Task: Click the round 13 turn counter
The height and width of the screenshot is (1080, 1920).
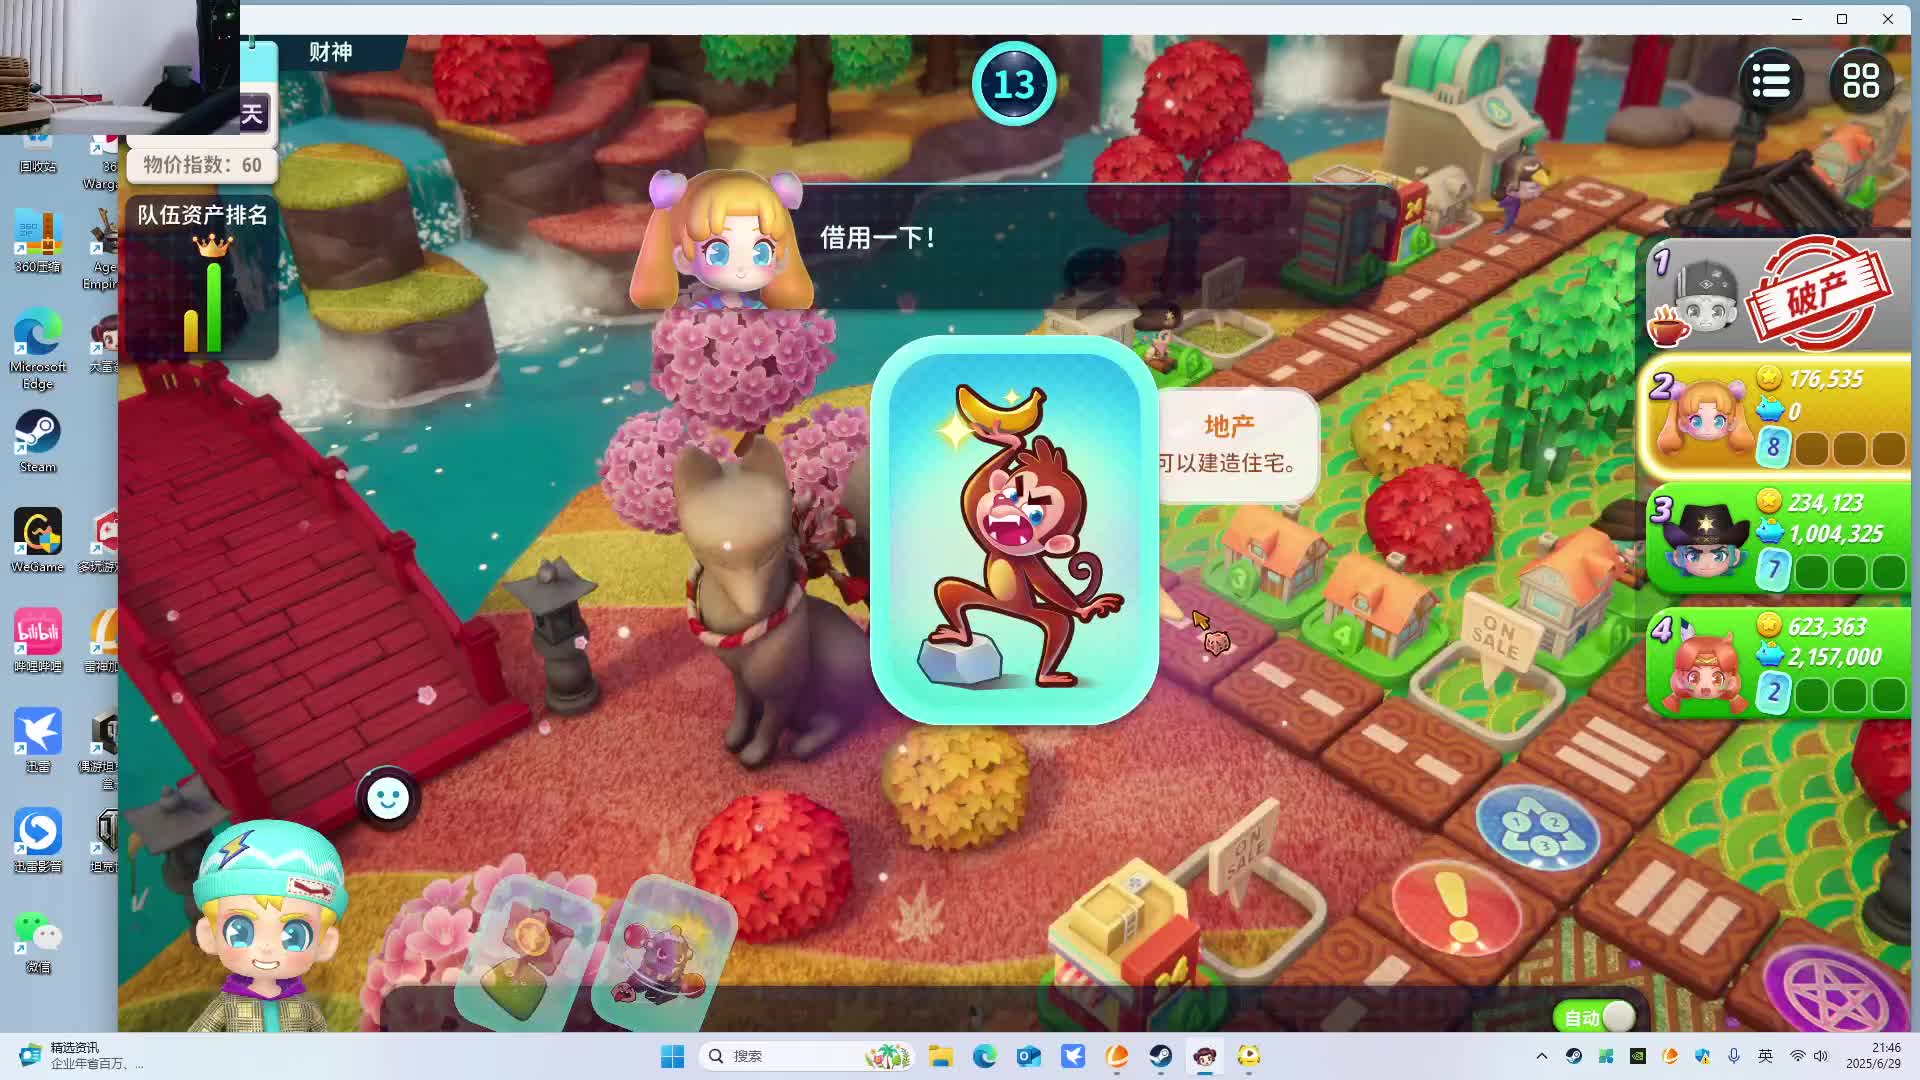Action: (x=1014, y=84)
